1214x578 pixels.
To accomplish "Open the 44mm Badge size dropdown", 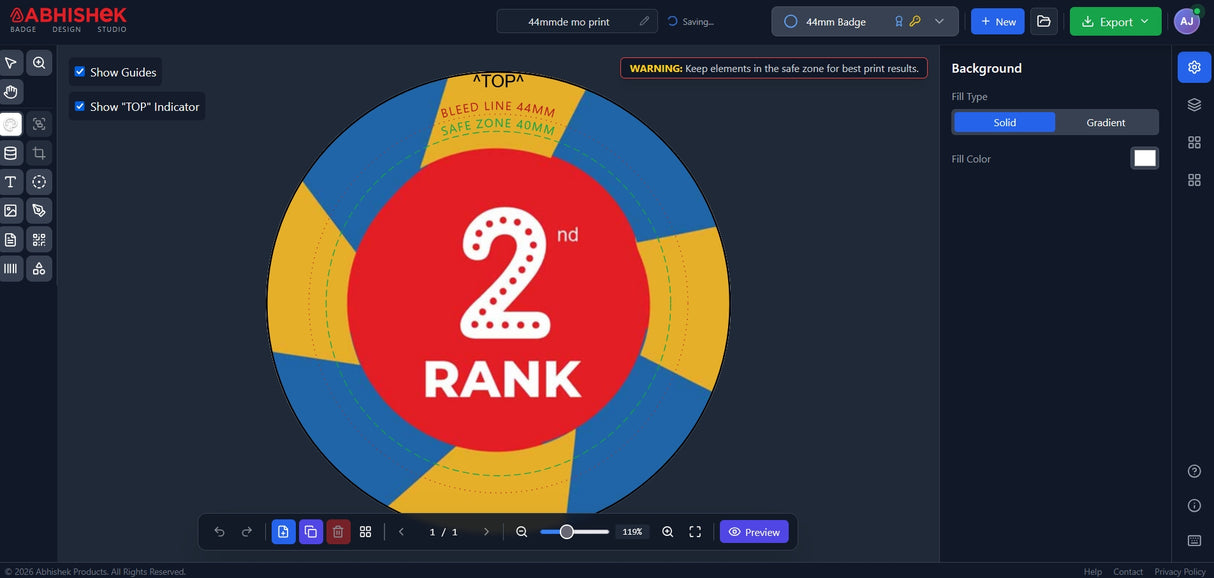I will [939, 20].
